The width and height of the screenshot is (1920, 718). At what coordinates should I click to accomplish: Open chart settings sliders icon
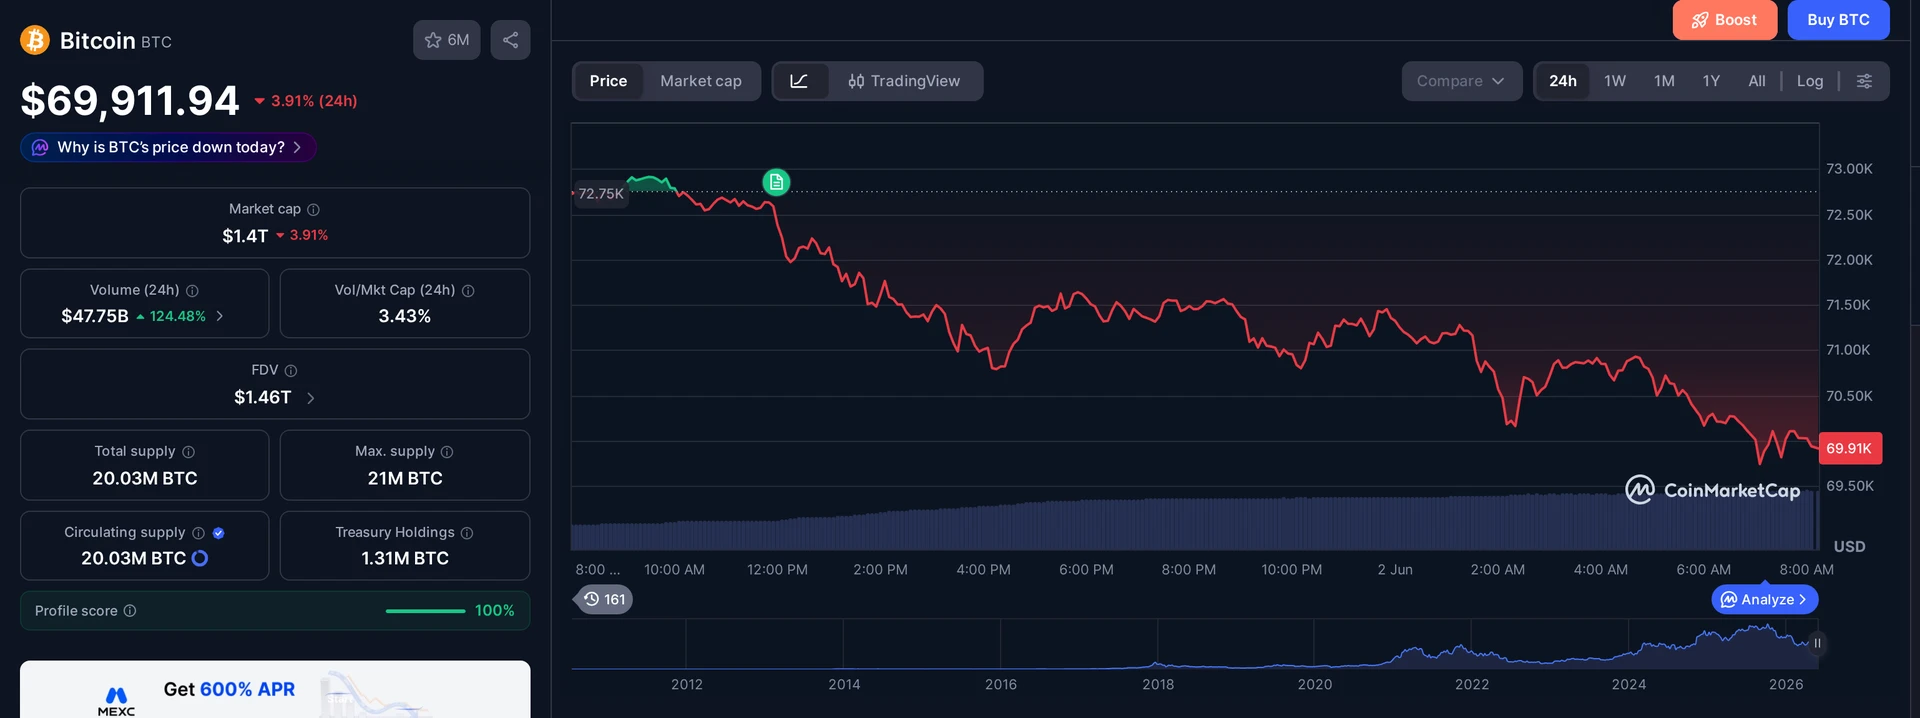coord(1864,81)
